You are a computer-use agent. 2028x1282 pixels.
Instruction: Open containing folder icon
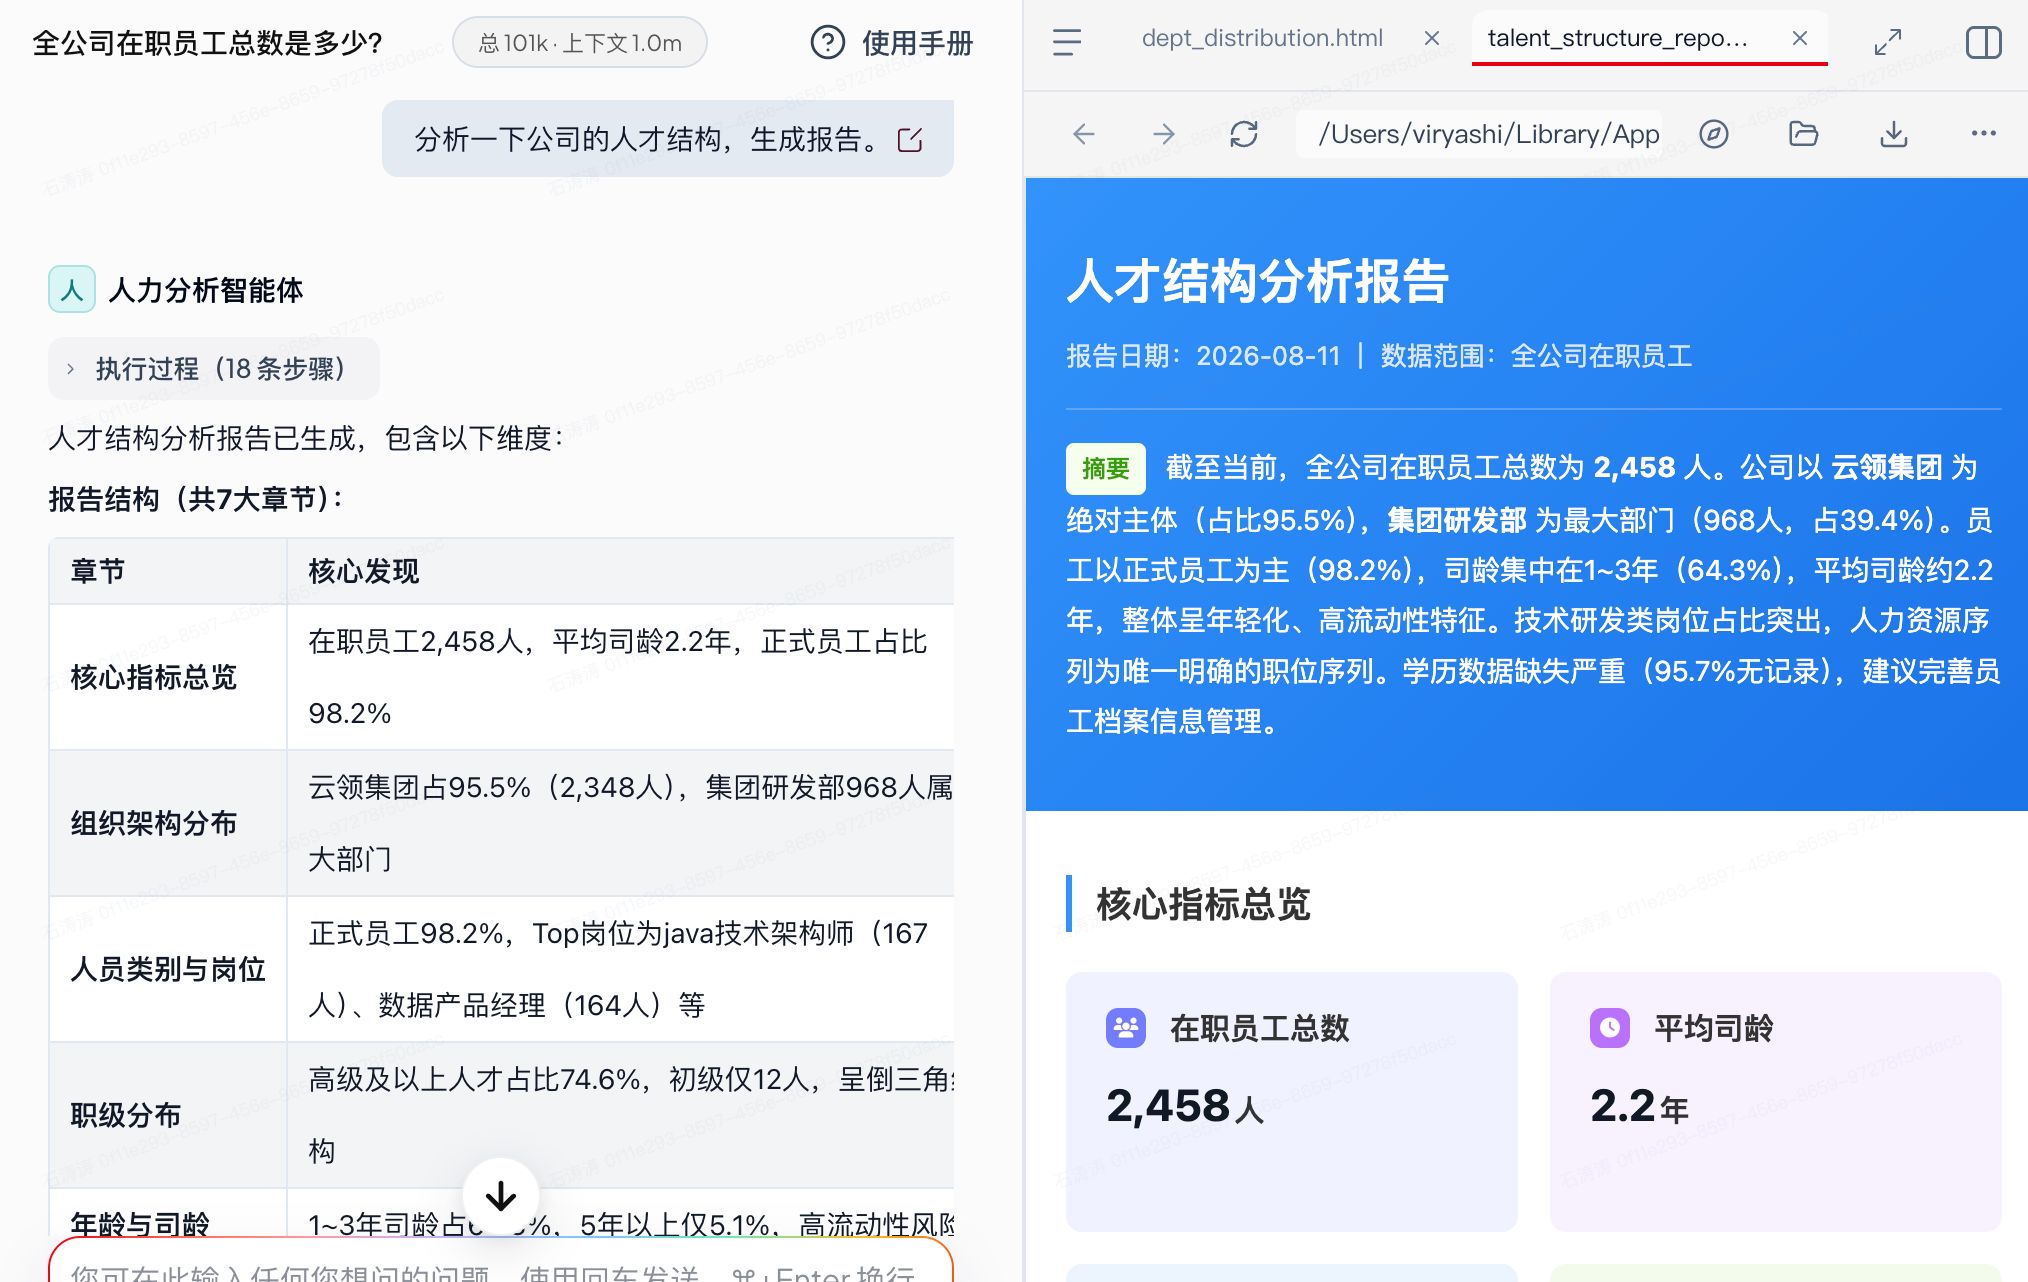coord(1803,134)
